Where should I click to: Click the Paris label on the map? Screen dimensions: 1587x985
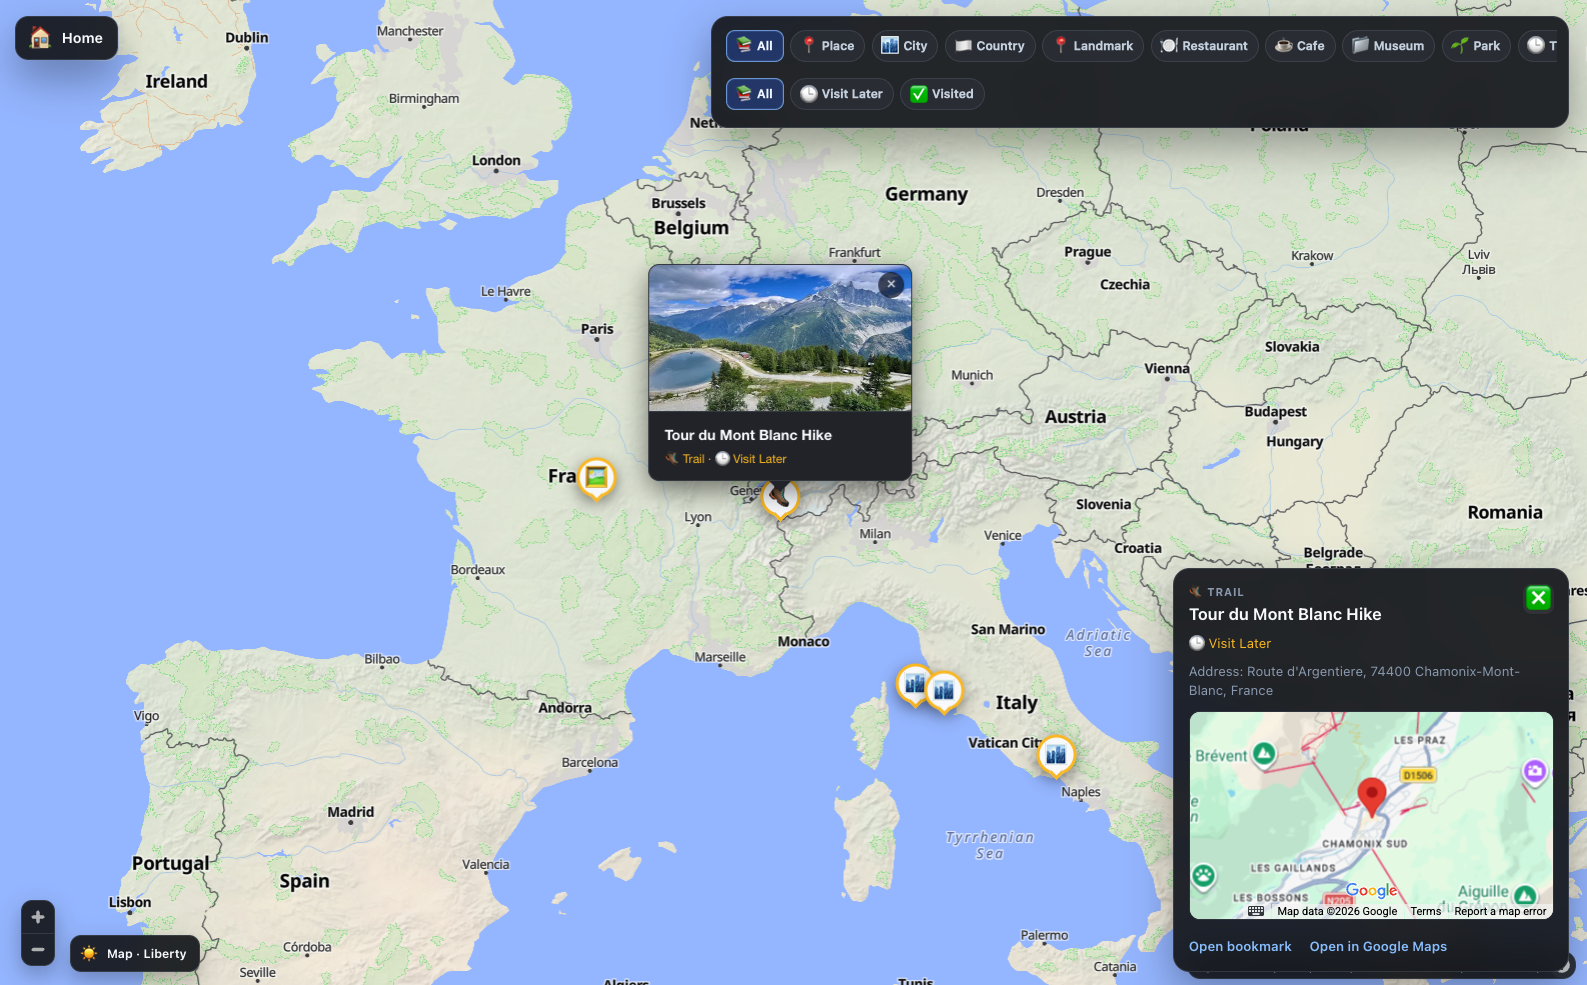tap(597, 329)
